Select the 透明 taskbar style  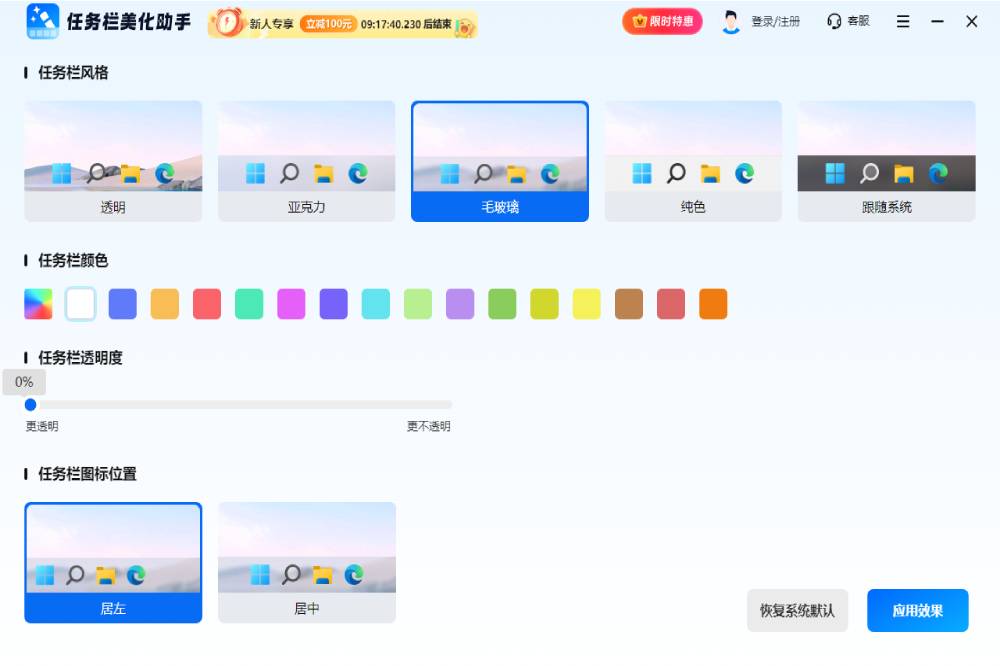pos(113,160)
